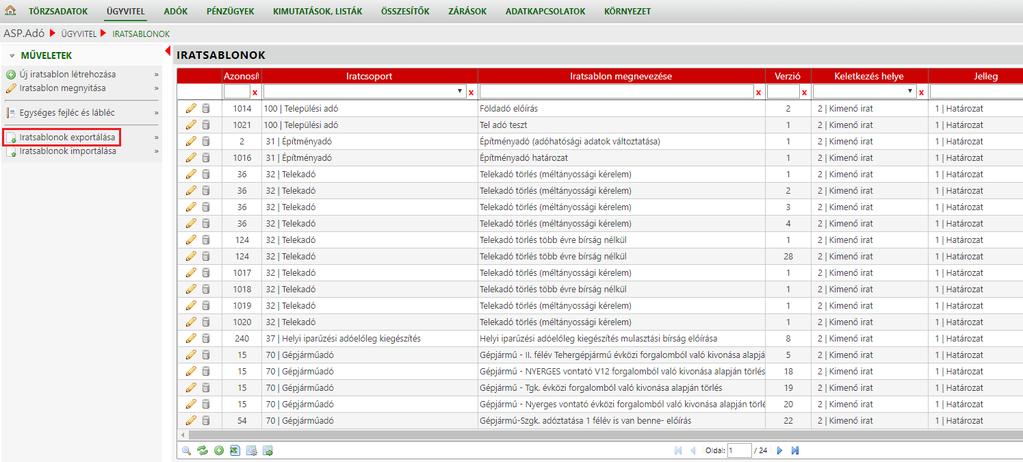This screenshot has width=1023, height=462.
Task: Clear the Iratsablon megnevezése filter red X
Action: tap(758, 93)
